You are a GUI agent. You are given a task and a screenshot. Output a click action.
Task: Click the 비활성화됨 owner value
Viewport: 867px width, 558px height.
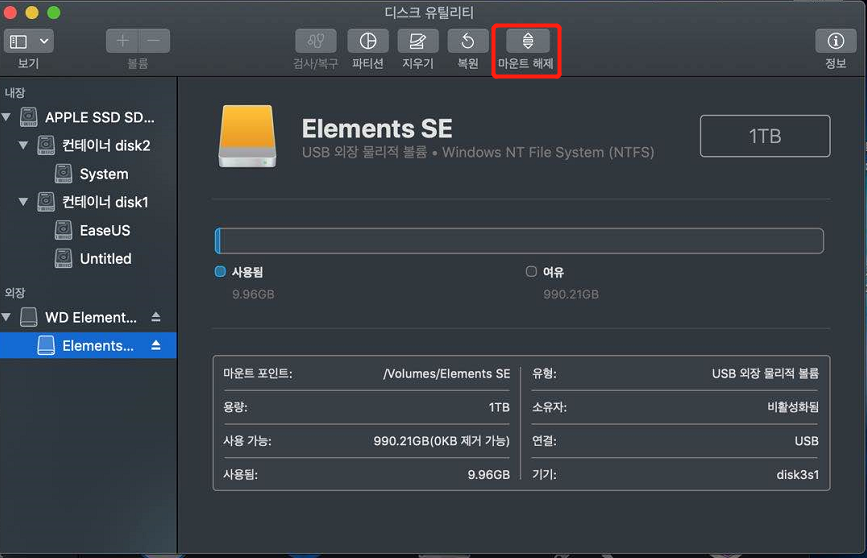(x=793, y=407)
